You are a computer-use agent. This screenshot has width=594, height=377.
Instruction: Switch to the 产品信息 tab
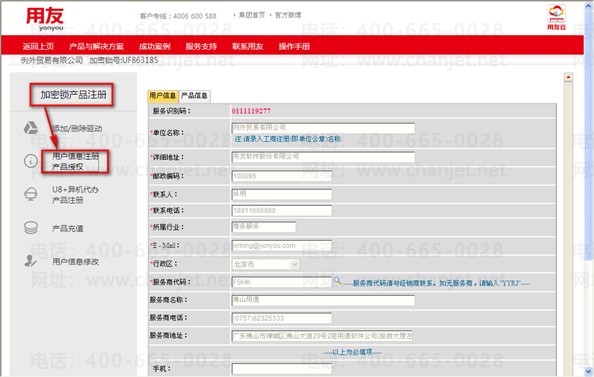click(x=194, y=96)
